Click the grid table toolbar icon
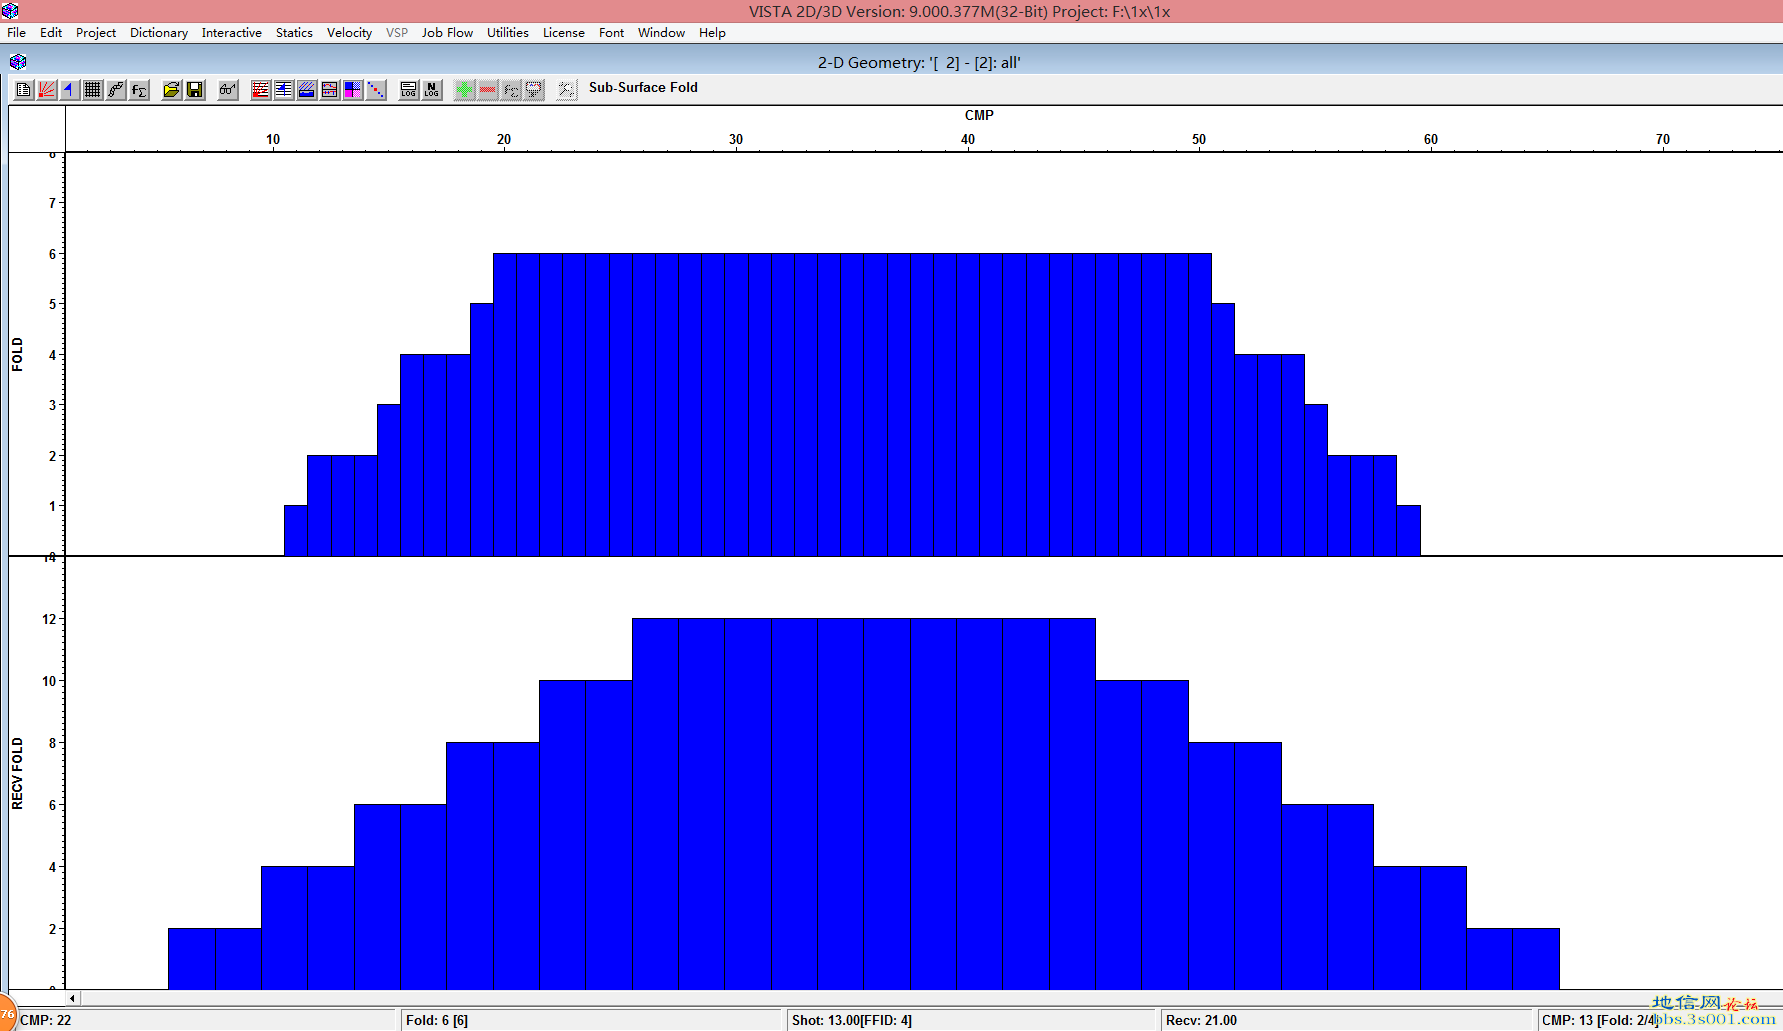The height and width of the screenshot is (1031, 1783). click(x=92, y=90)
